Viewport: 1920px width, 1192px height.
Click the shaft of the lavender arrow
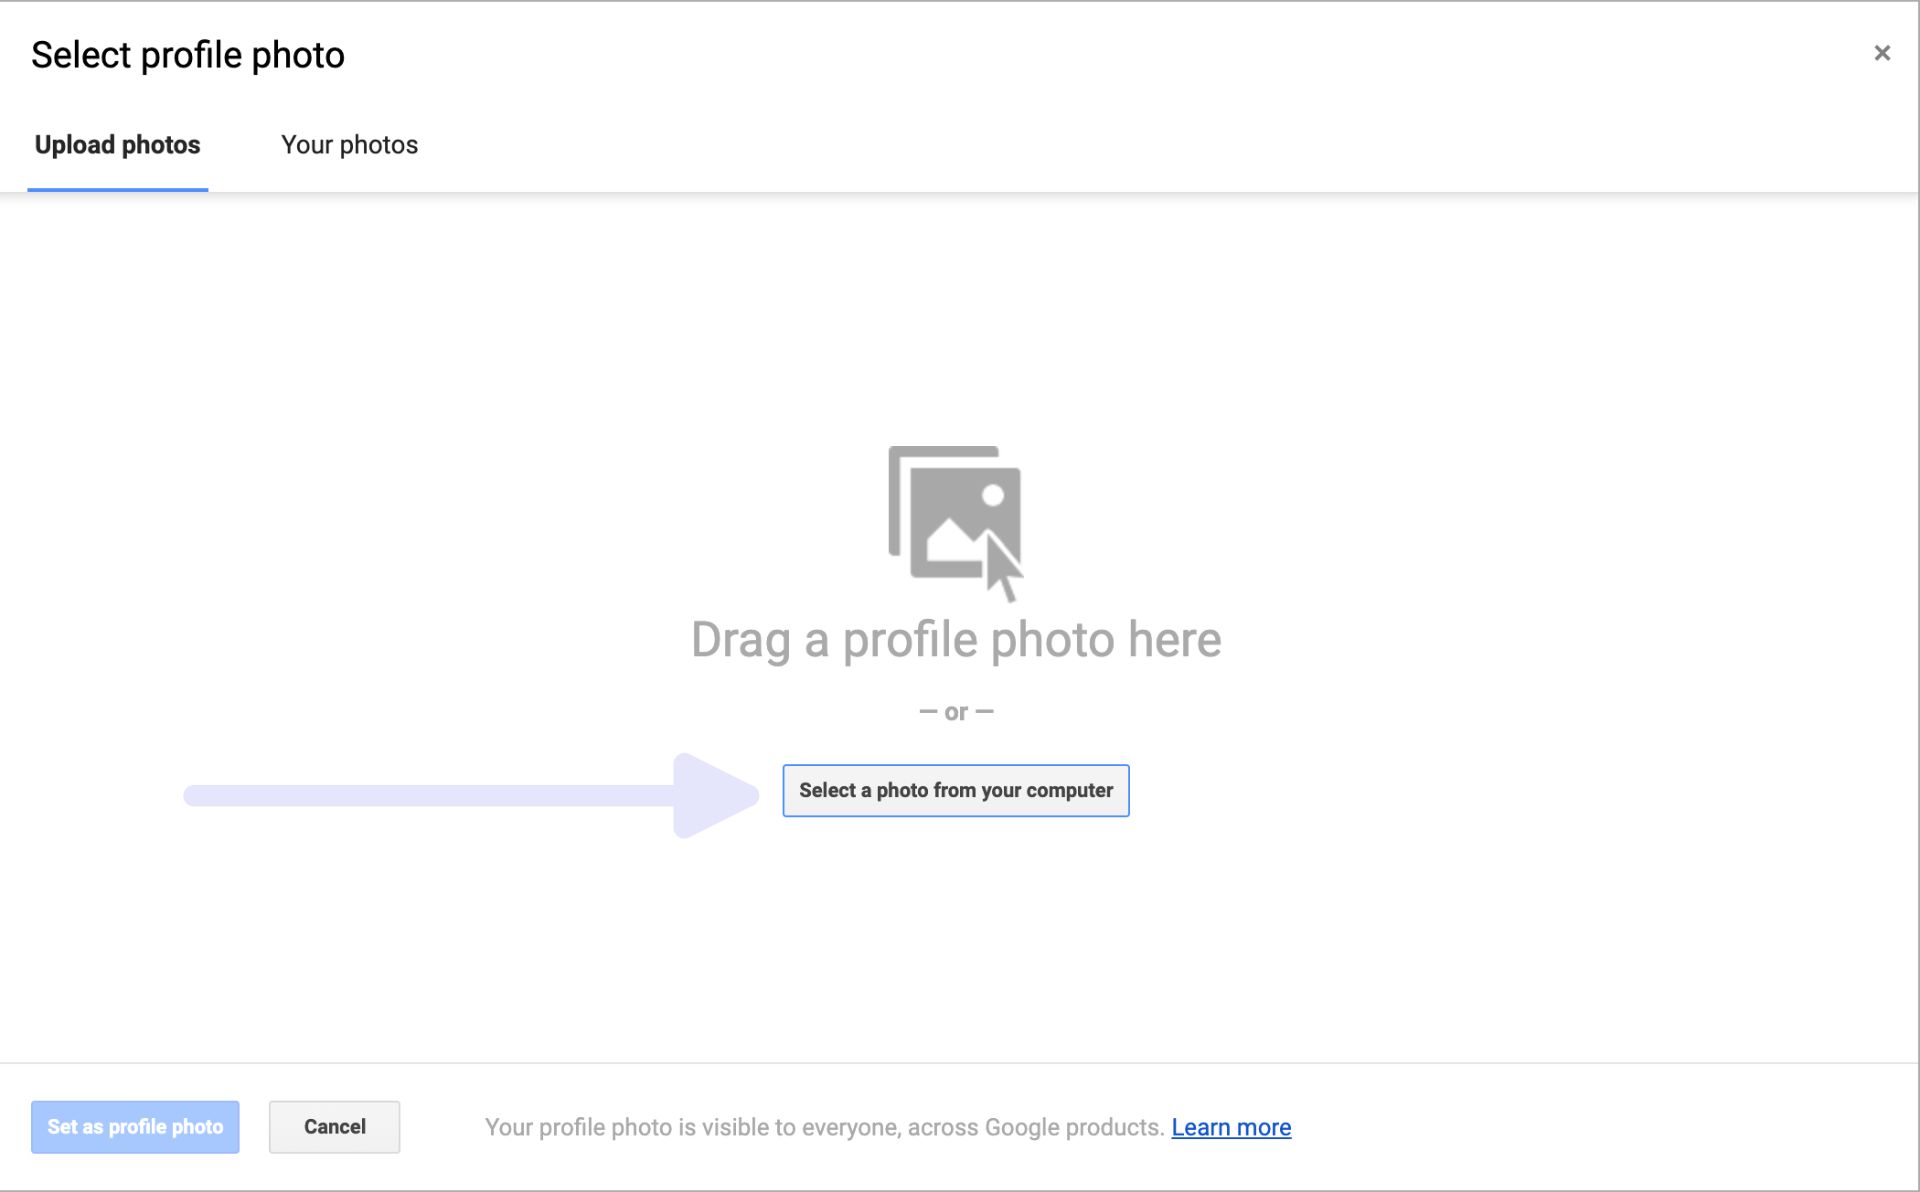[x=430, y=795]
